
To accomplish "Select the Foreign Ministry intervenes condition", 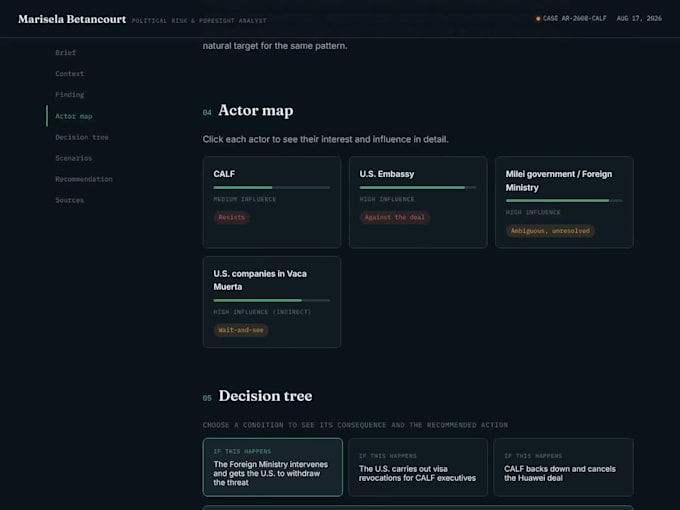I will click(272, 467).
